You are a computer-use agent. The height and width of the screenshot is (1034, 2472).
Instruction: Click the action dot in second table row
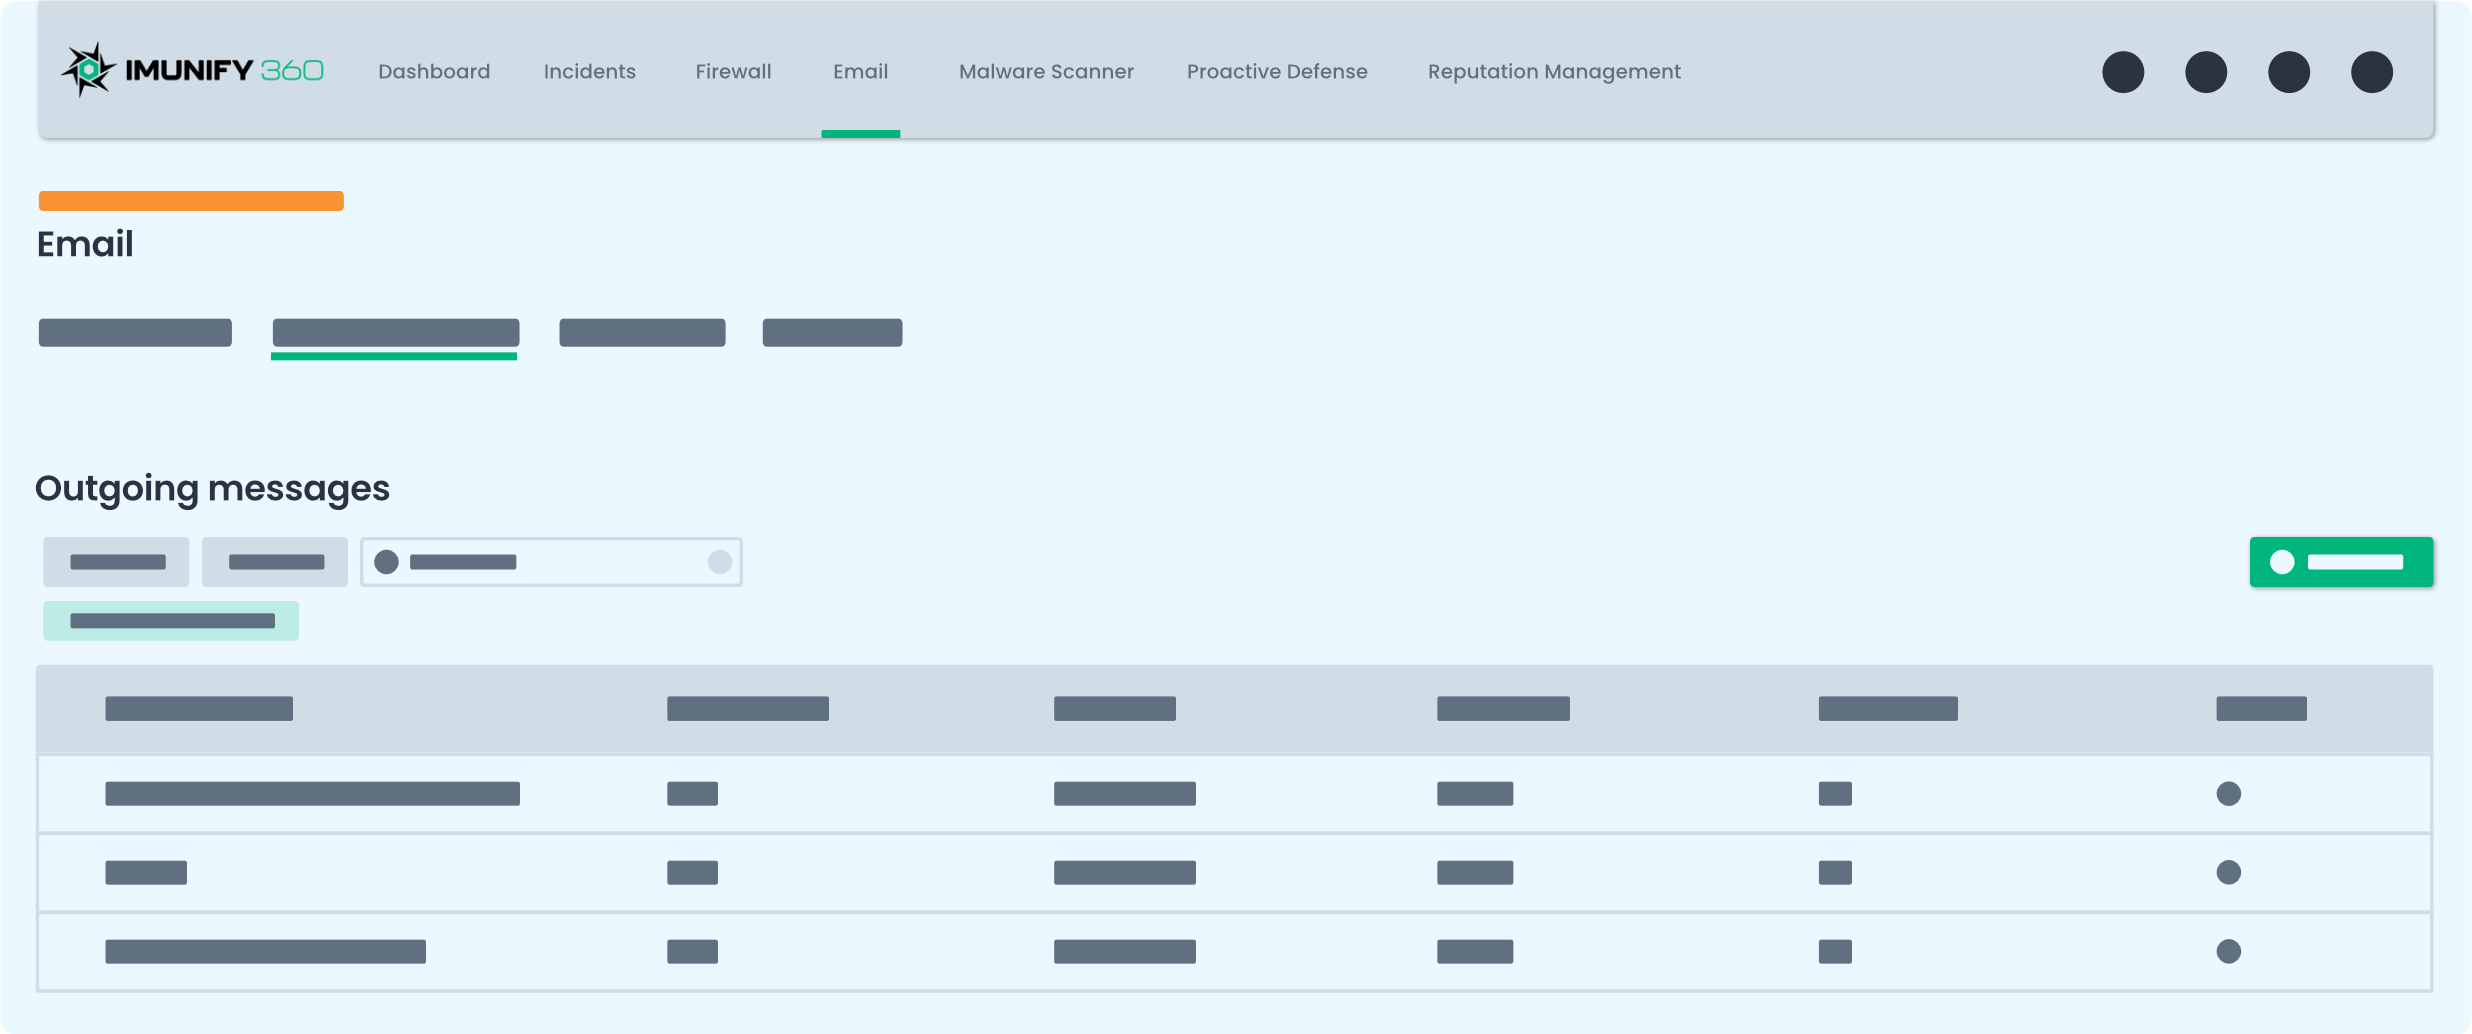(x=2228, y=873)
